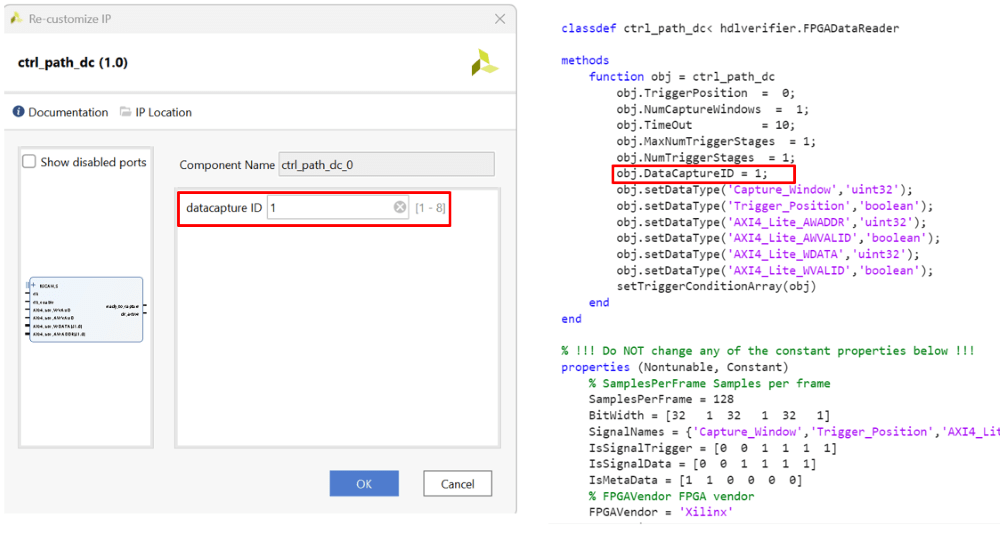Click the 'obj.NumCaptureWindows = 1;' line
1000x535 pixels.
pos(712,109)
